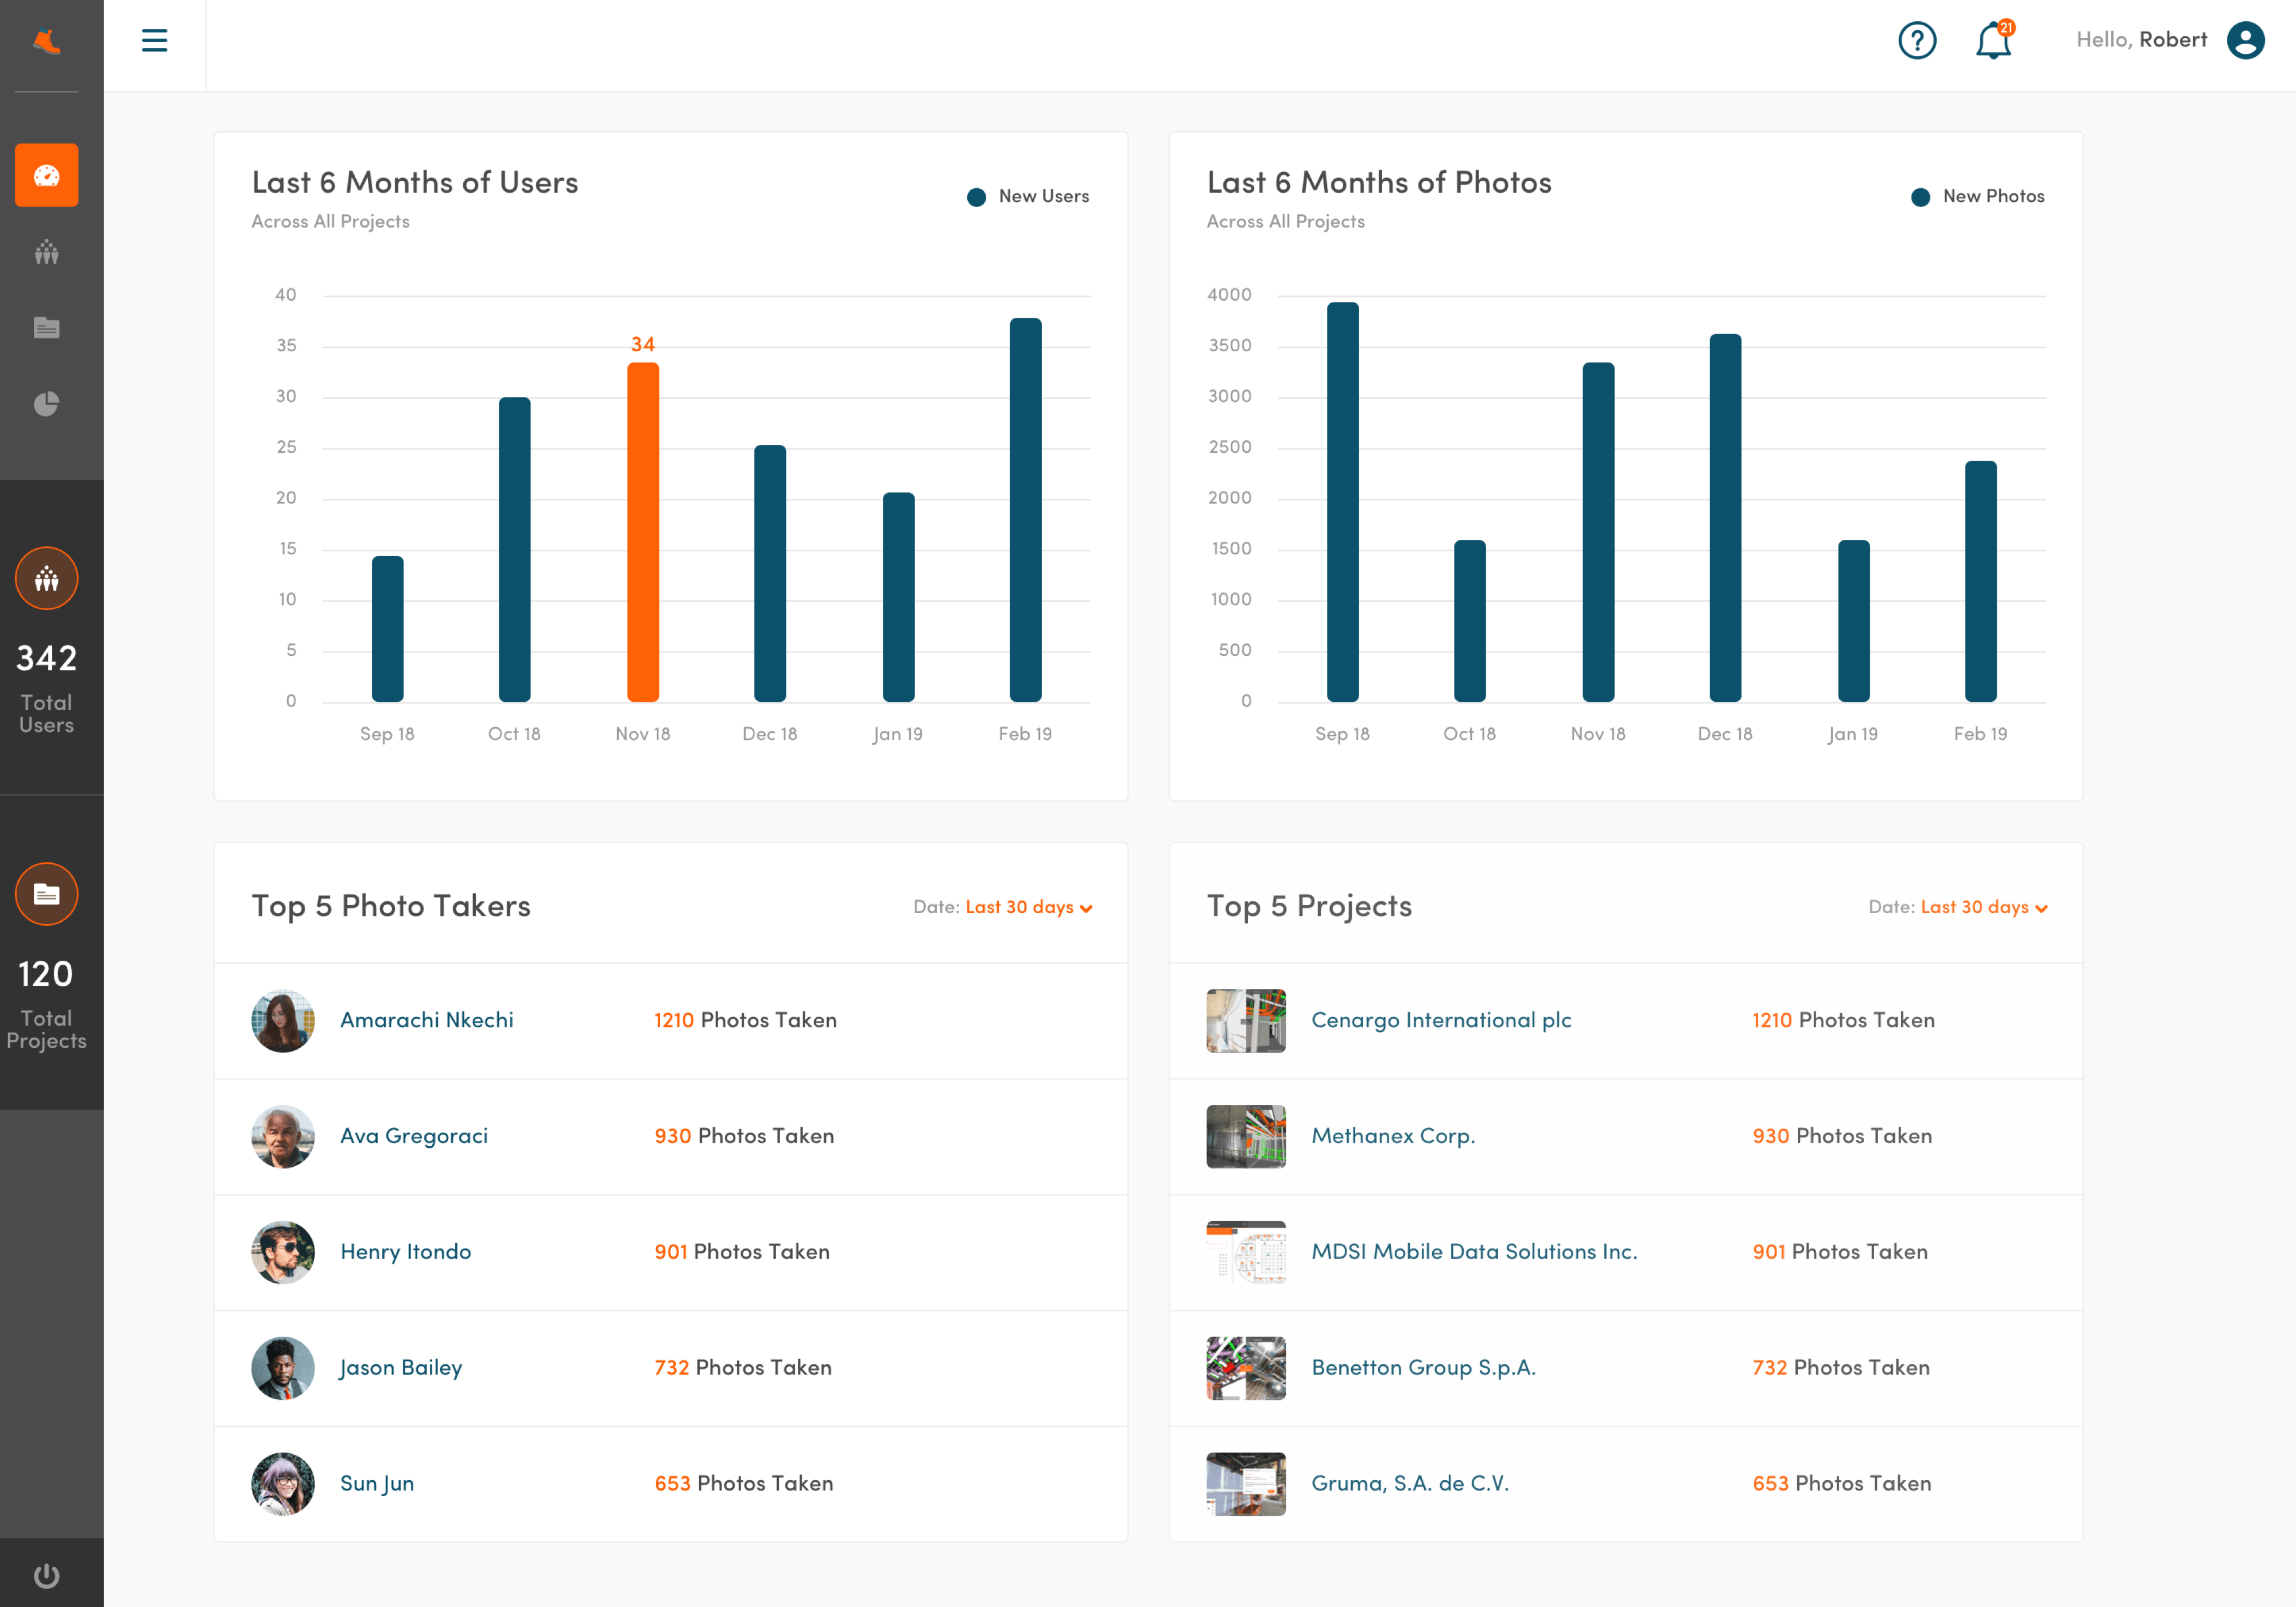Open the help question mark icon
The image size is (2296, 1607).
coord(1917,41)
